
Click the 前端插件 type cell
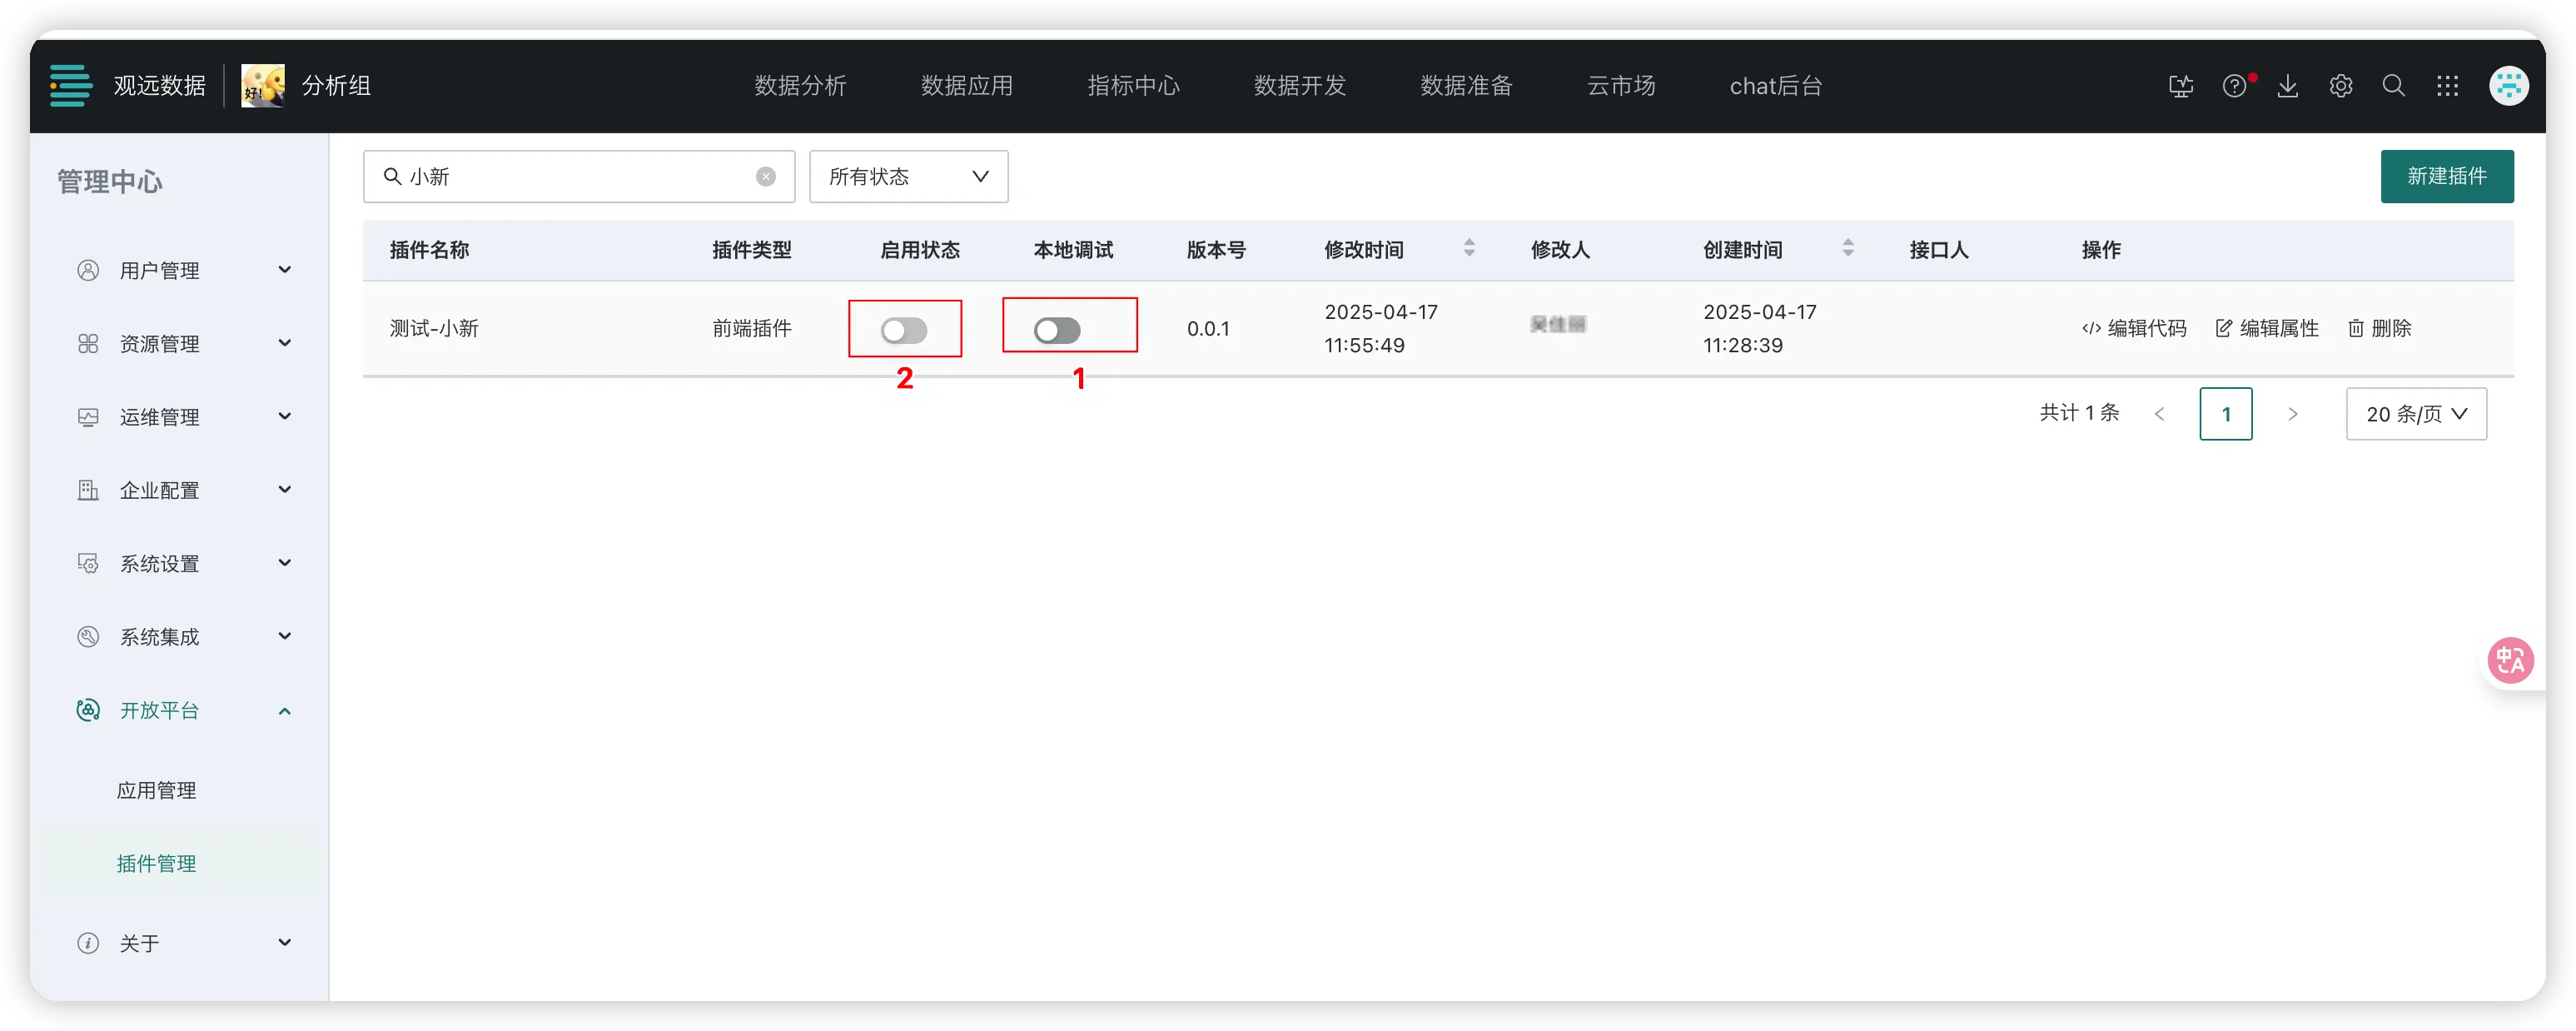tap(751, 329)
